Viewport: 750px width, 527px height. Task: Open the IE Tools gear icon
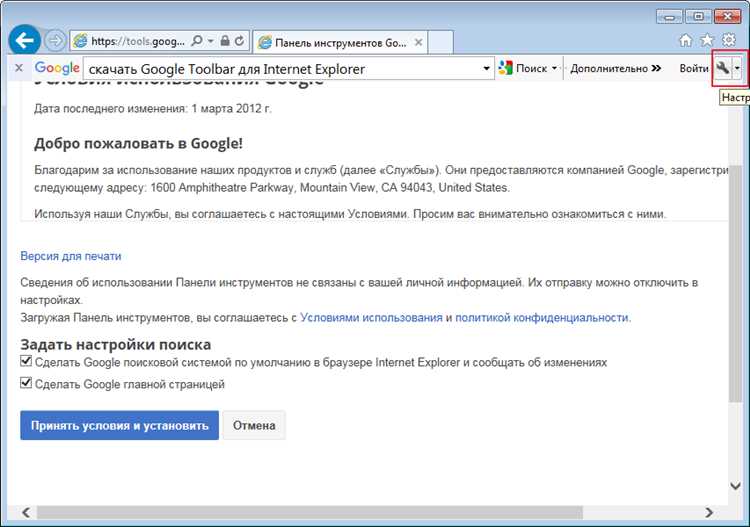pos(728,40)
